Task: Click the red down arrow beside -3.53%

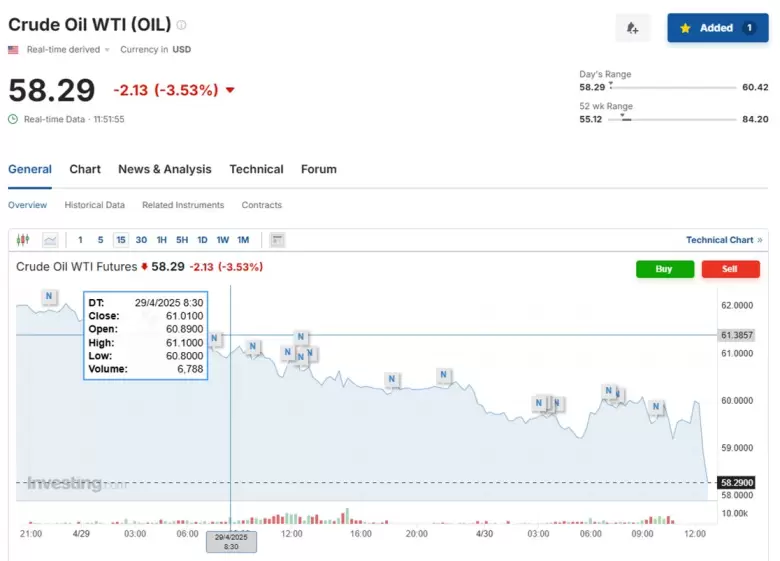Action: [230, 90]
